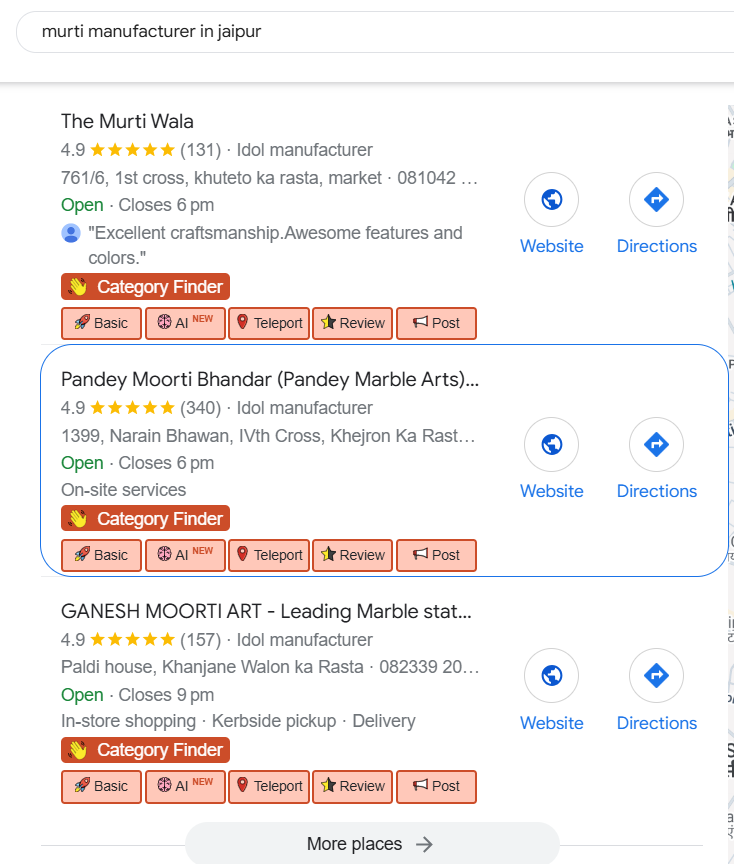
Task: Click the search box with murti query
Action: [x=370, y=32]
